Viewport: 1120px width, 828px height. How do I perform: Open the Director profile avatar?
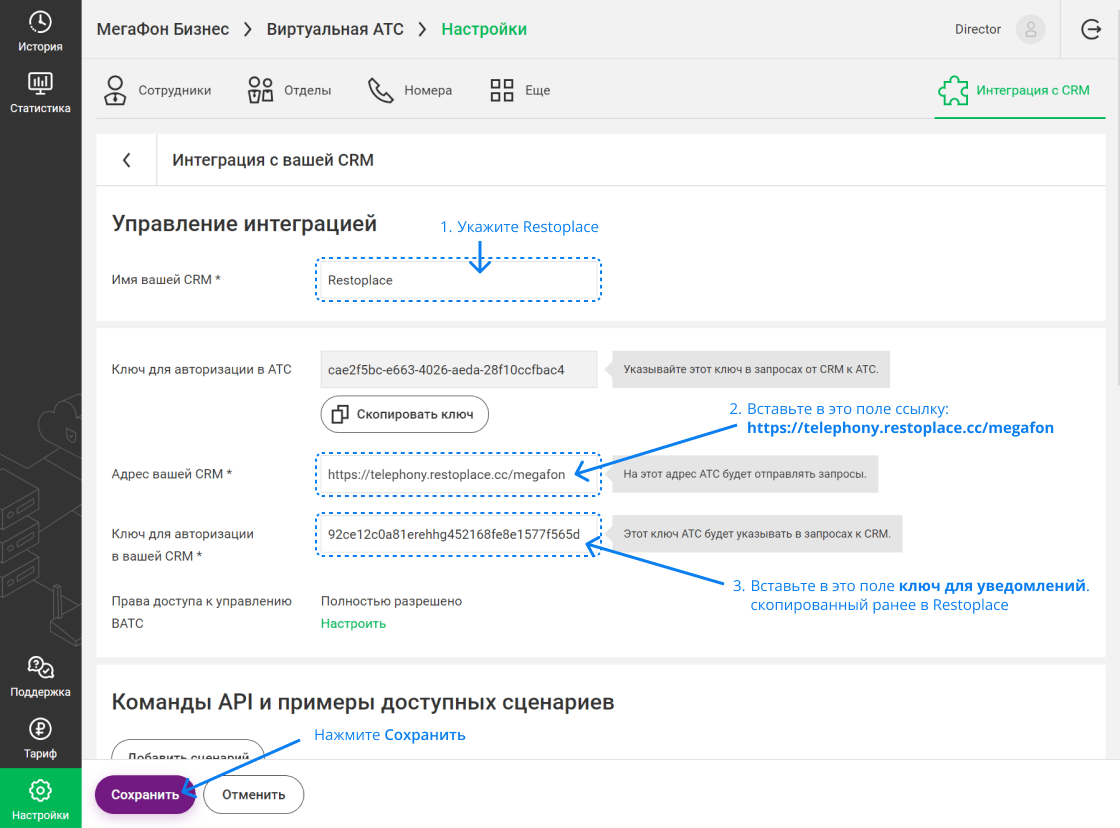(1030, 29)
